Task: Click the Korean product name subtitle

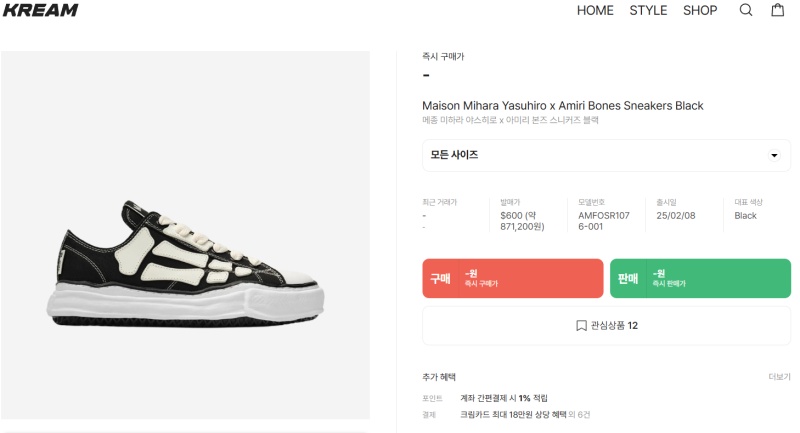Action: (510, 120)
